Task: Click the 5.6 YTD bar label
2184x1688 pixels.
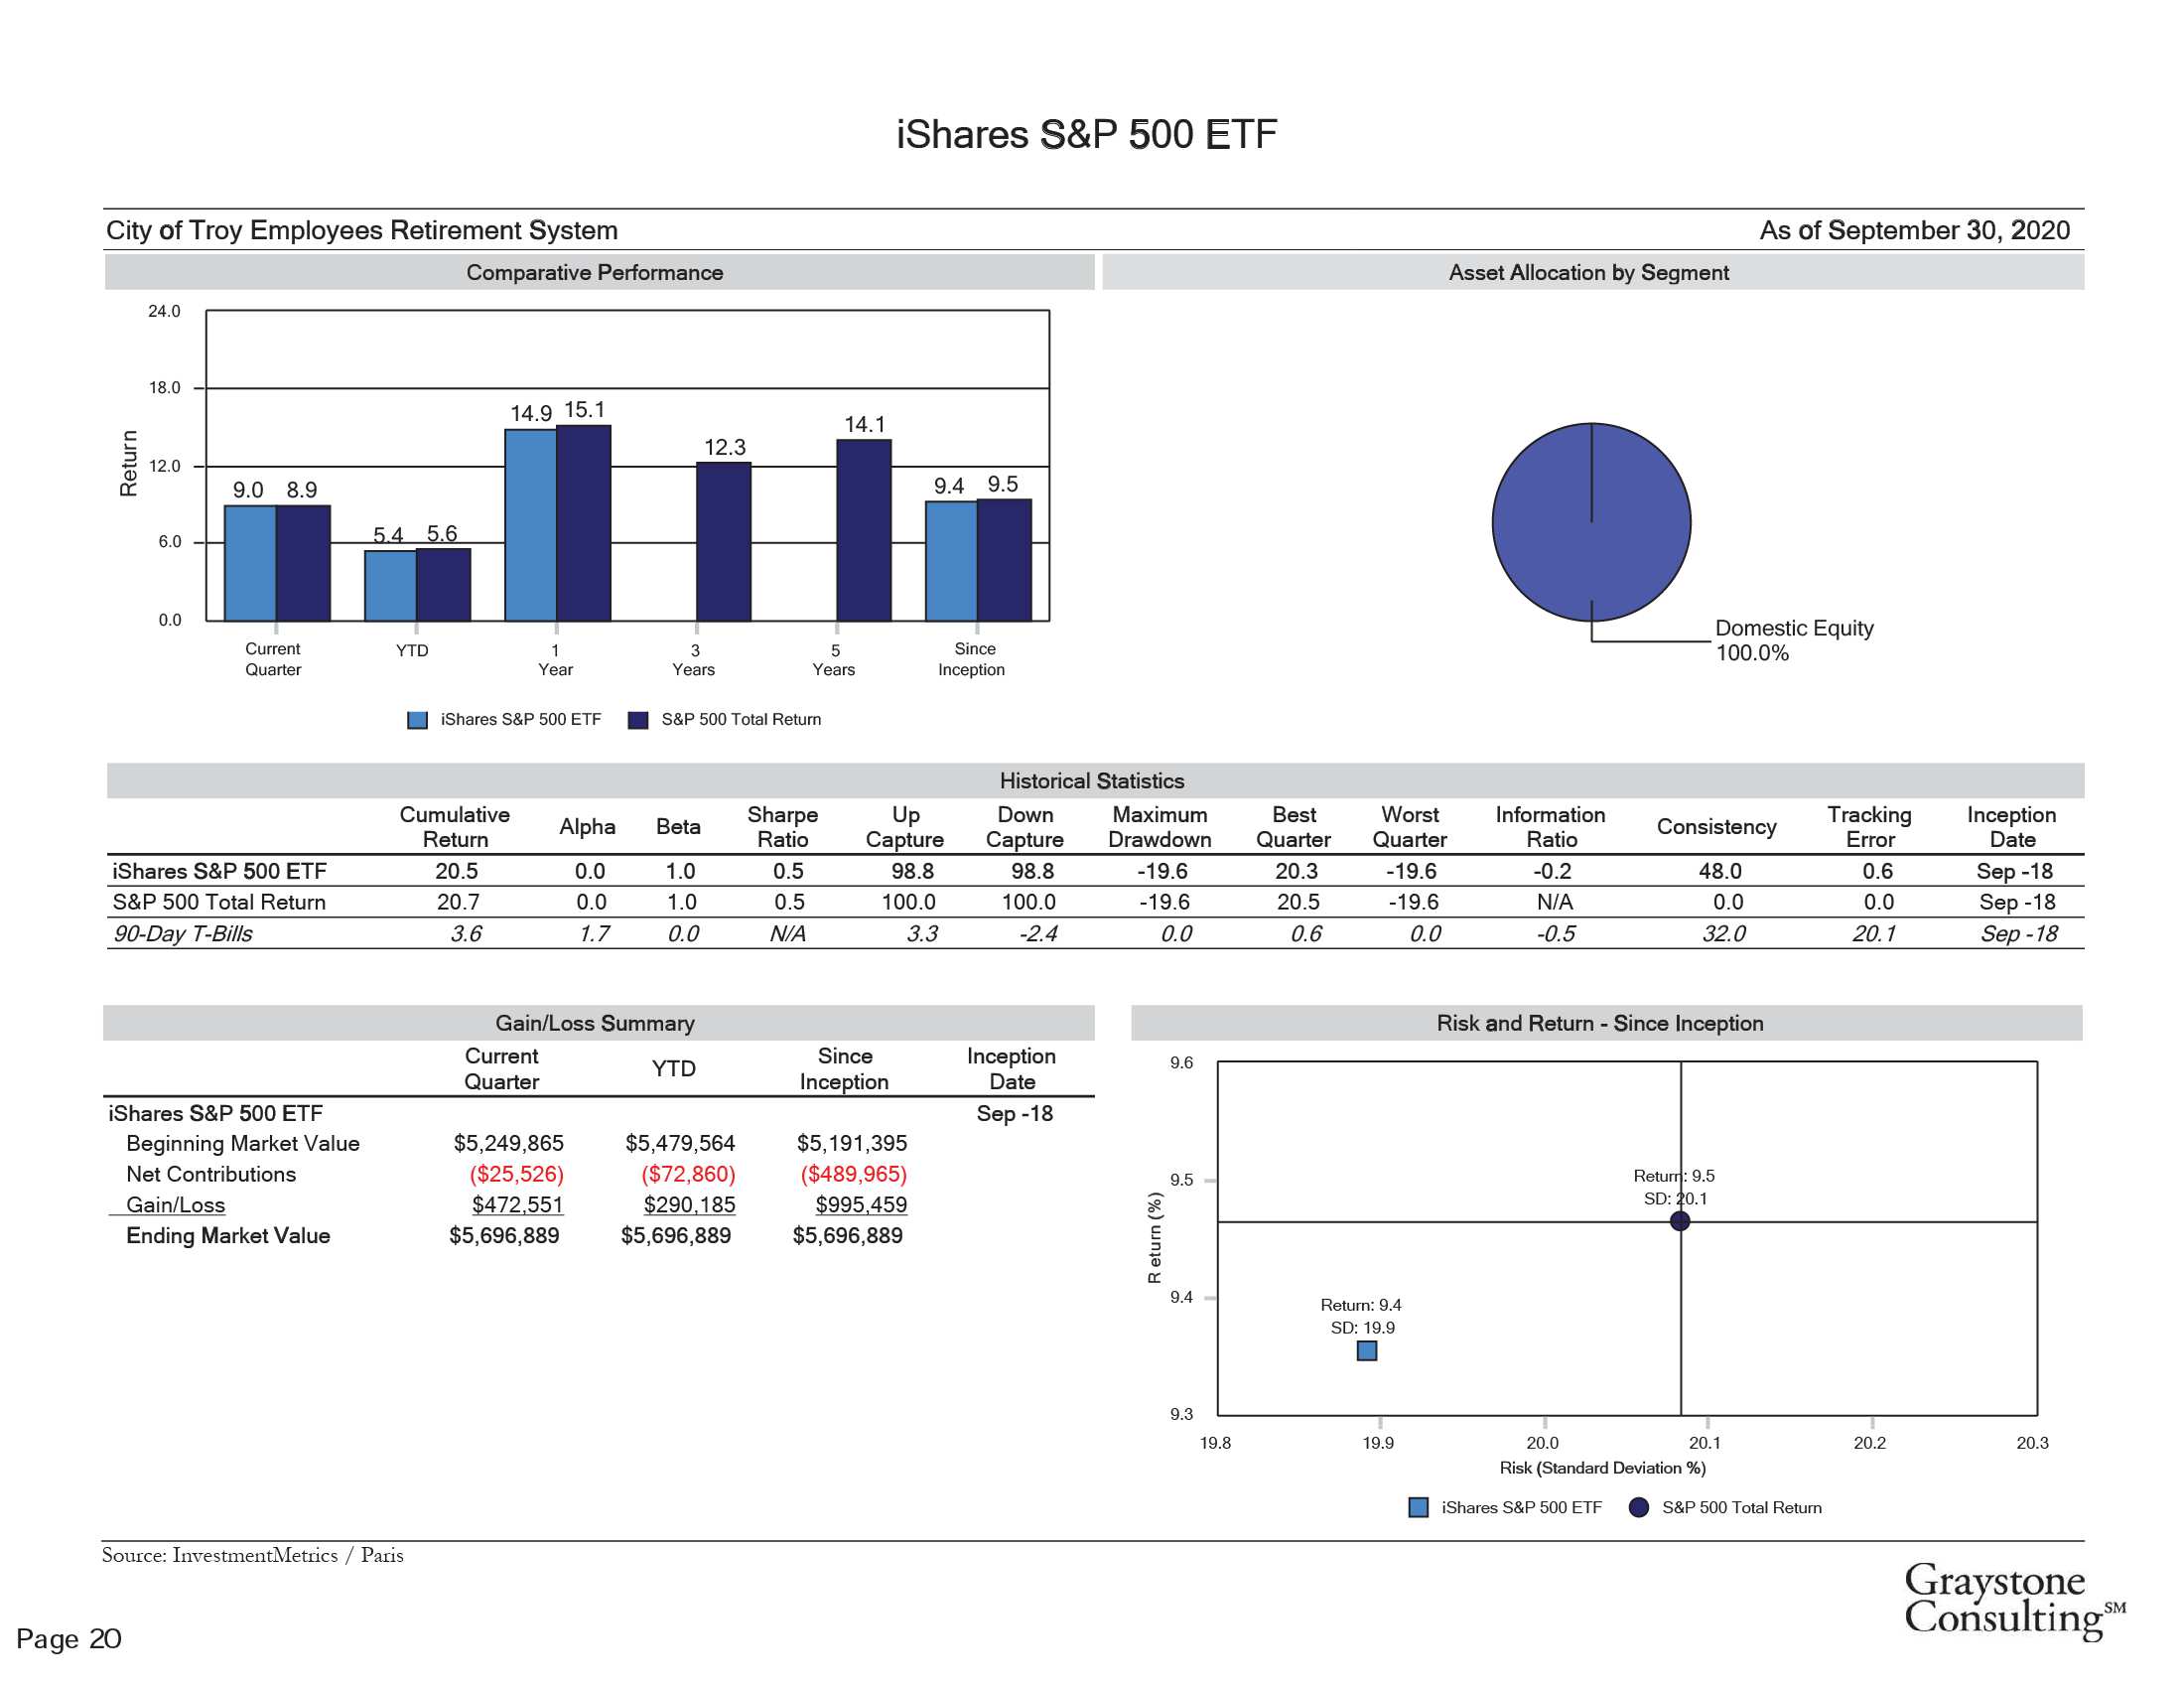Action: point(442,533)
